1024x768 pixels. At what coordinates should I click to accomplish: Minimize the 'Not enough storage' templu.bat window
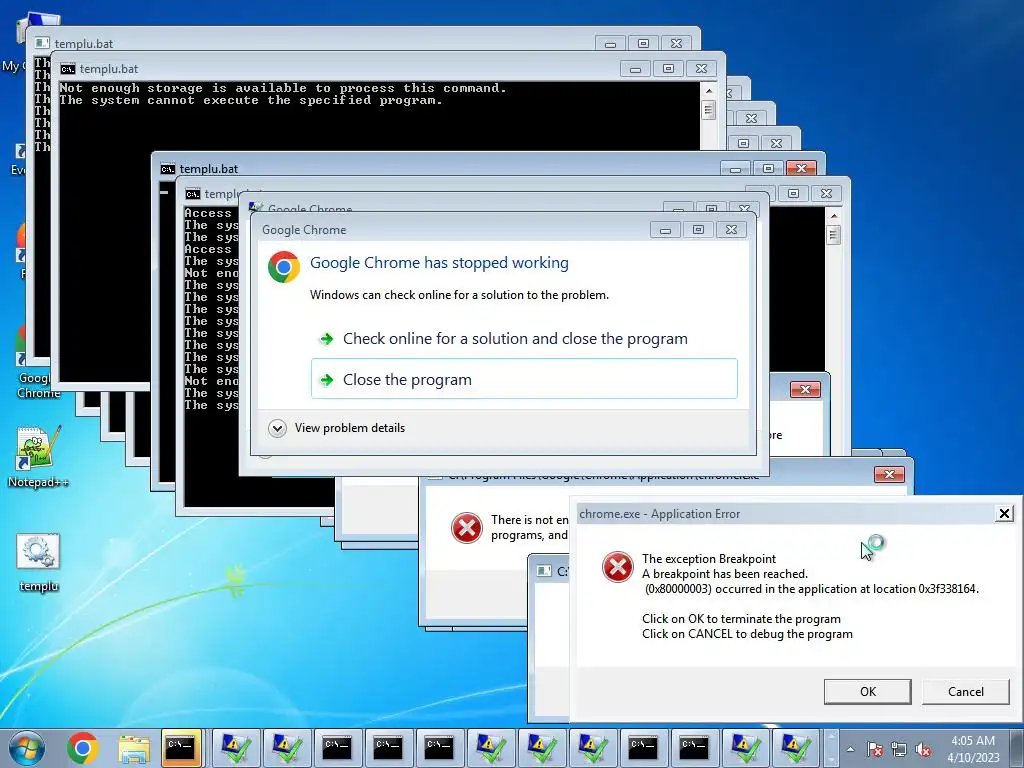(x=635, y=69)
